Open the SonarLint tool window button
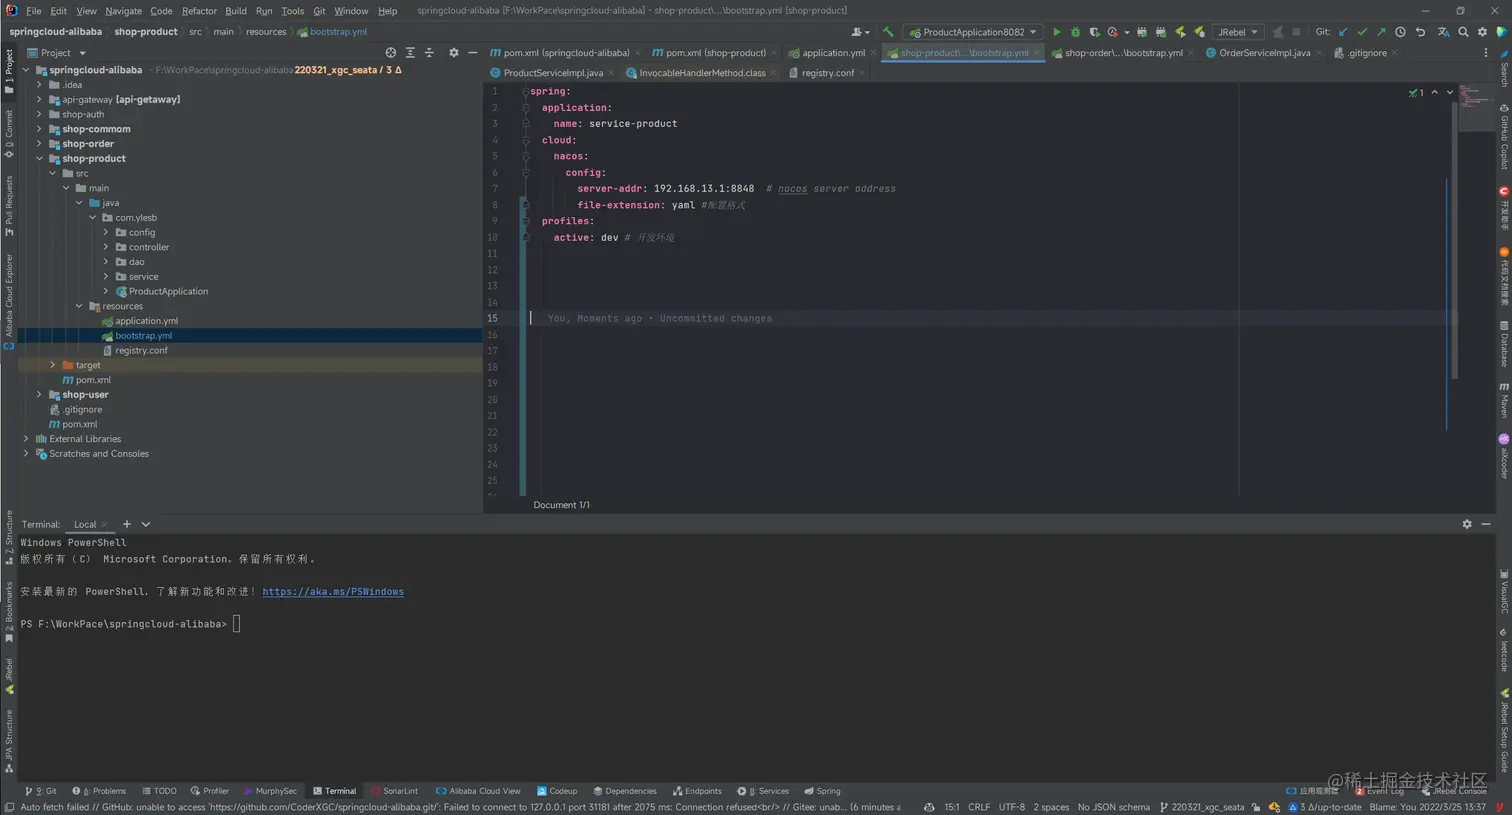This screenshot has height=815, width=1512. click(395, 791)
